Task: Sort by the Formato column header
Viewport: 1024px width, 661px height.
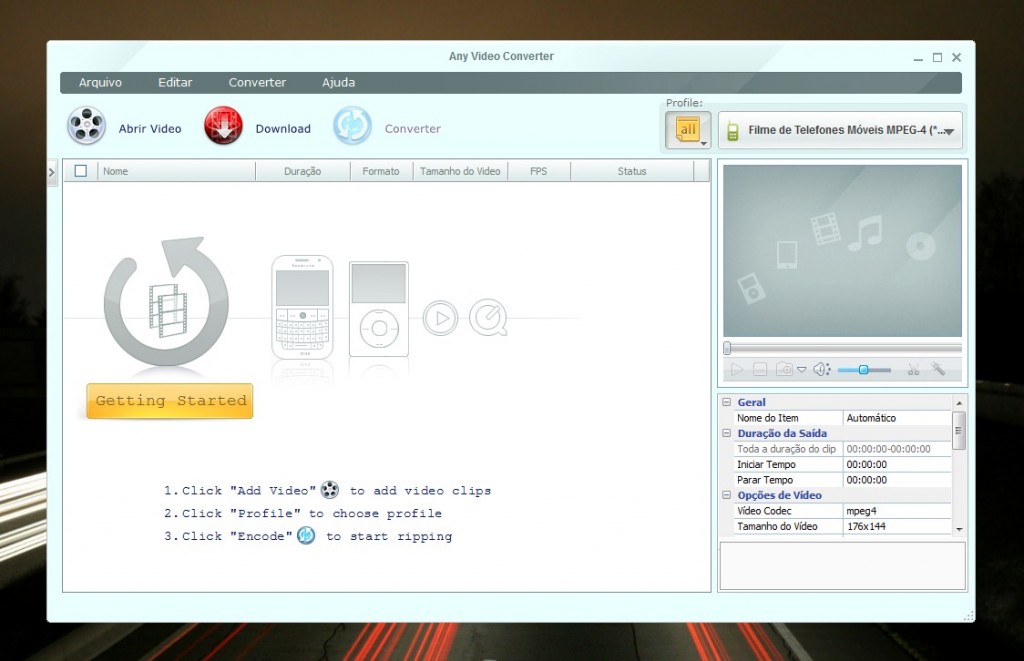Action: [381, 171]
